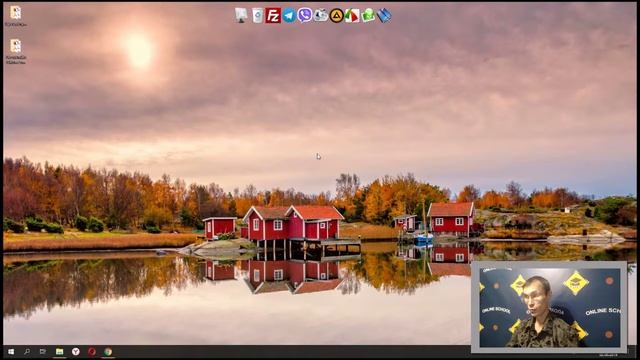
Task: Launch Viber from the dock
Action: [304, 16]
